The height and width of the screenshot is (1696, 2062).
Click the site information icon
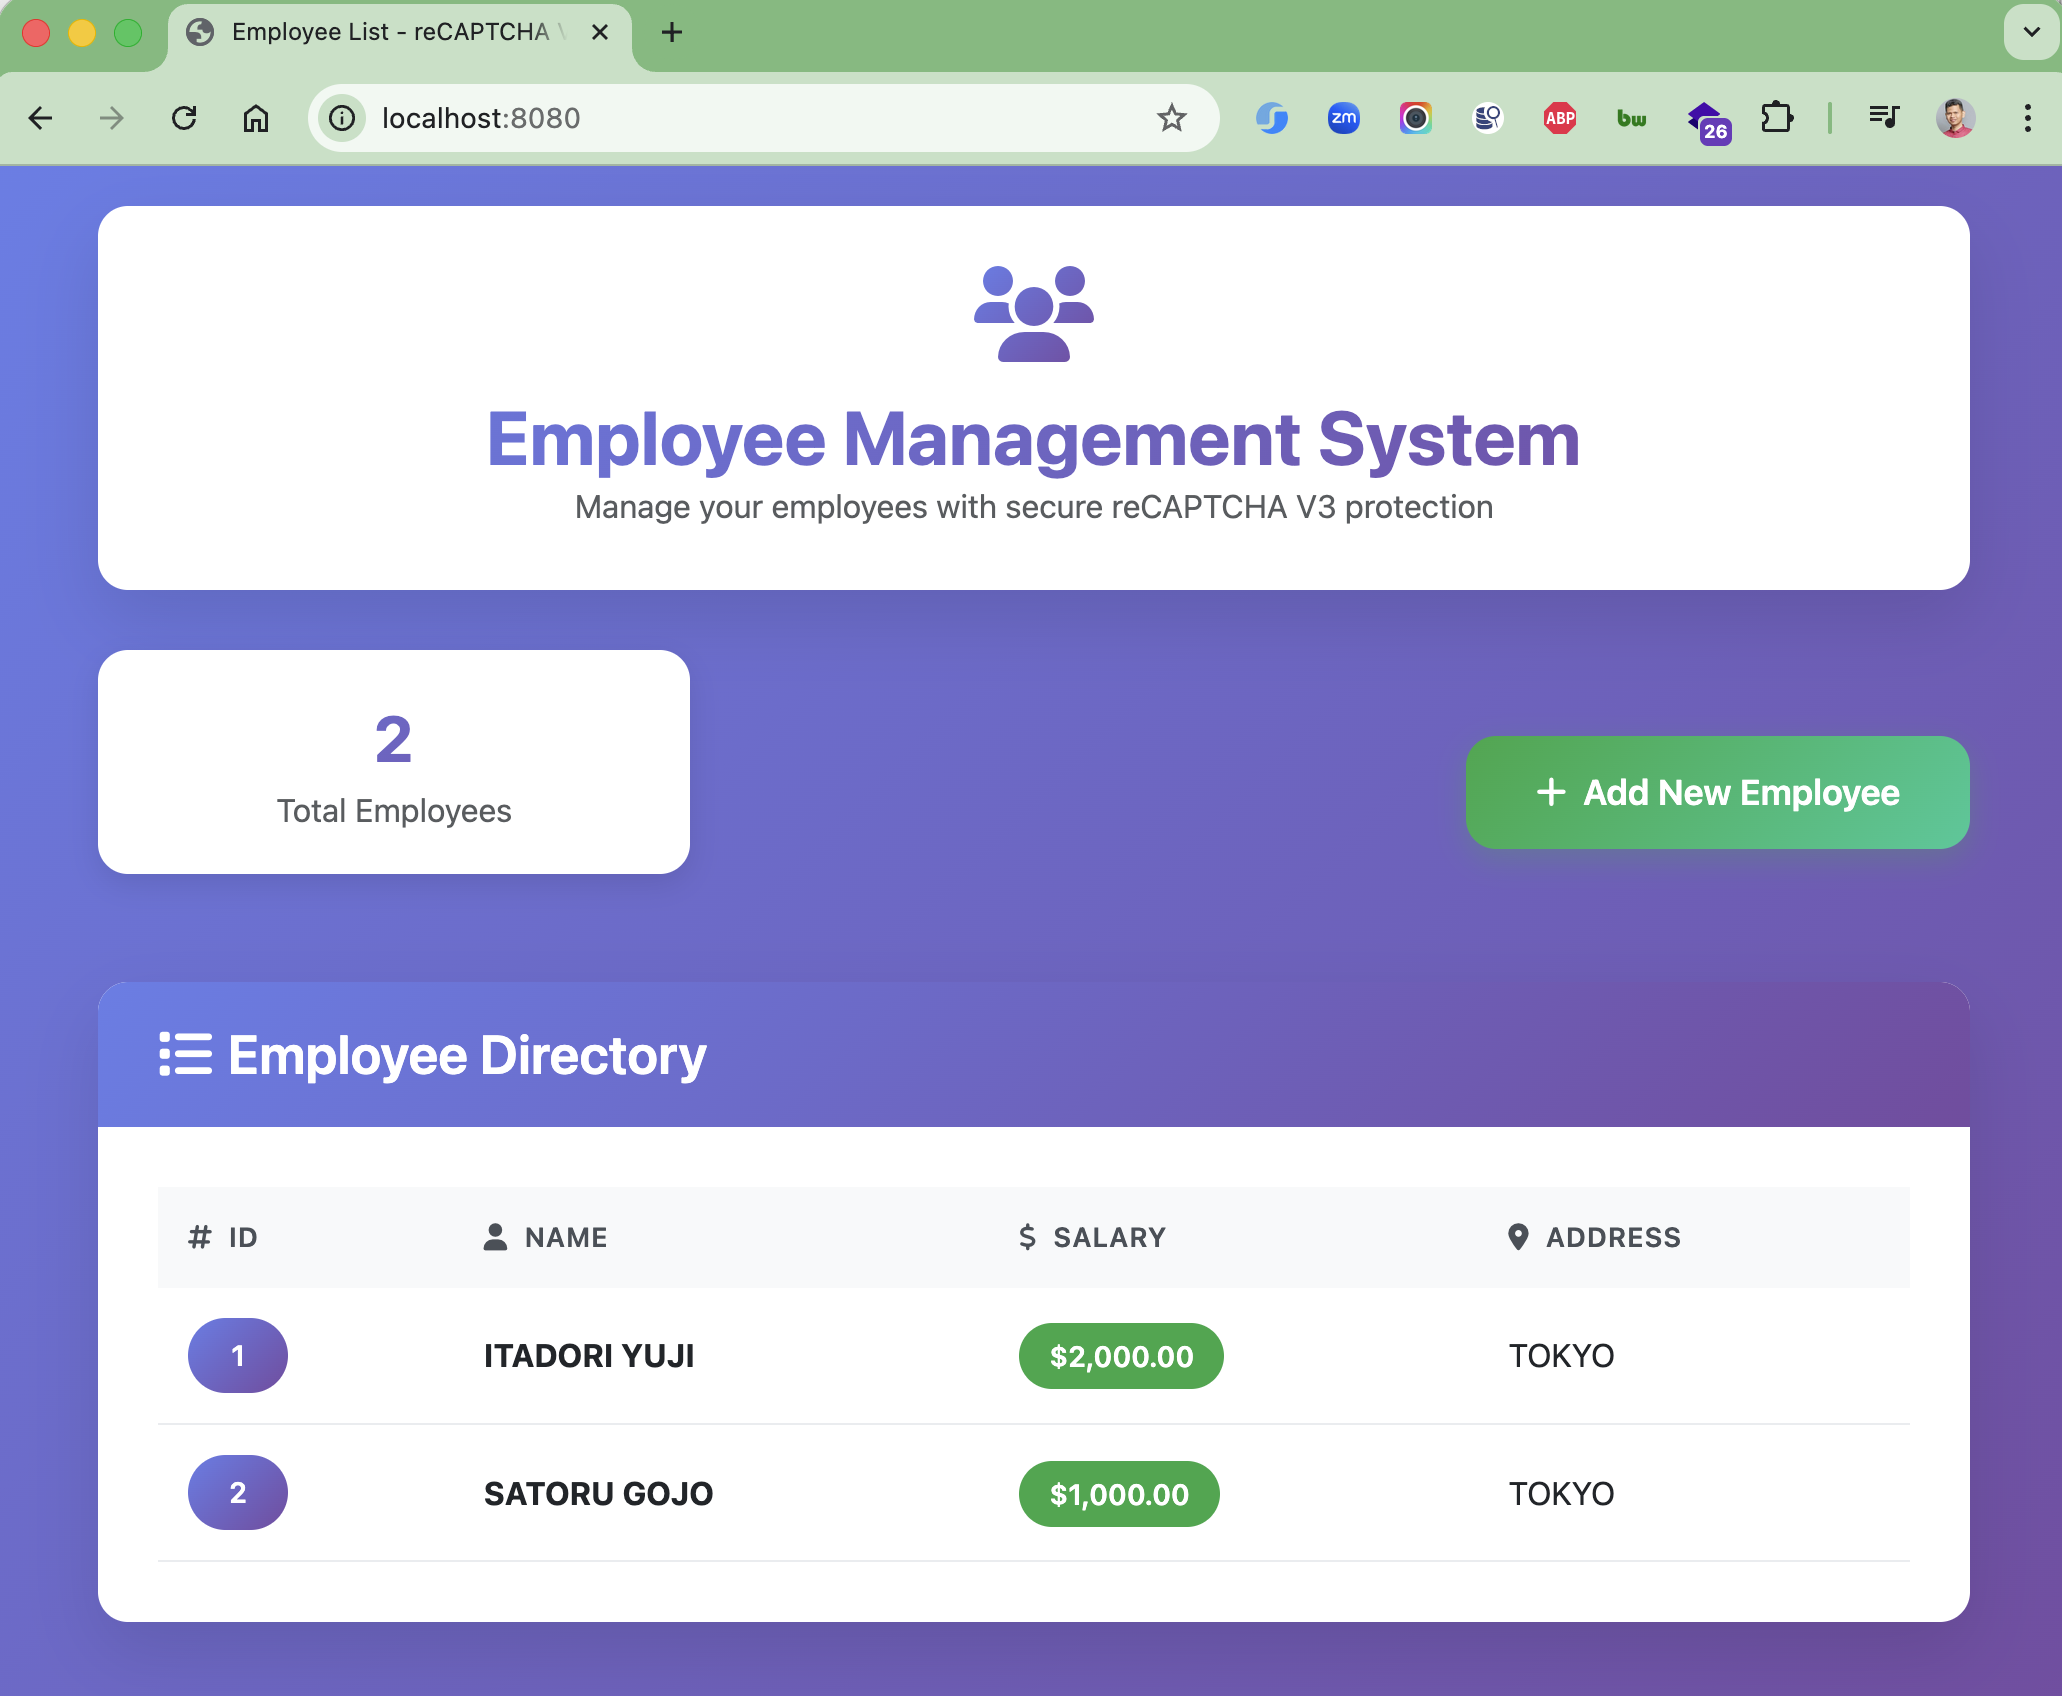342,118
